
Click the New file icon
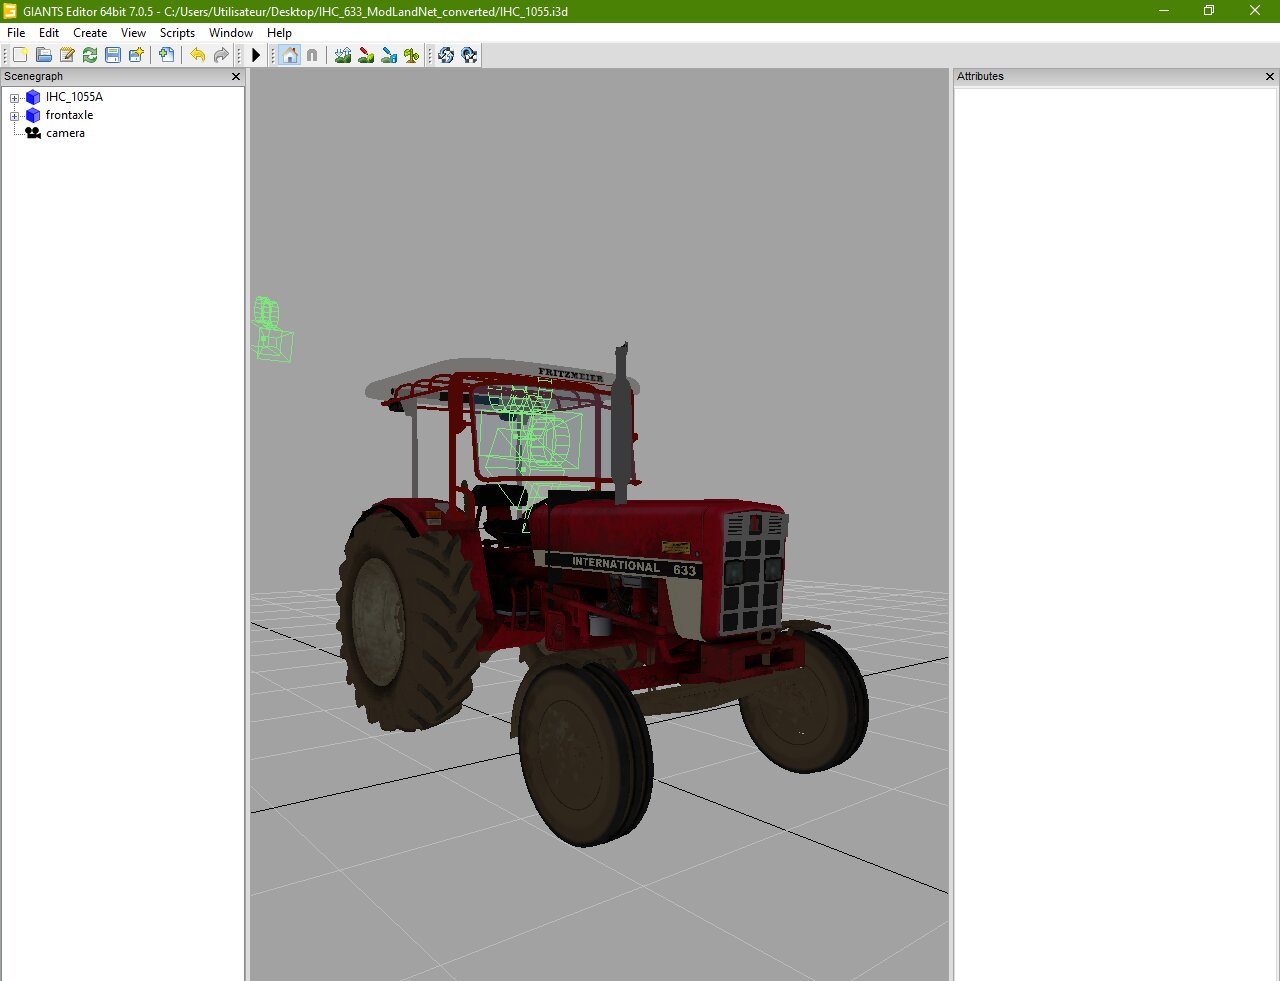[x=20, y=55]
